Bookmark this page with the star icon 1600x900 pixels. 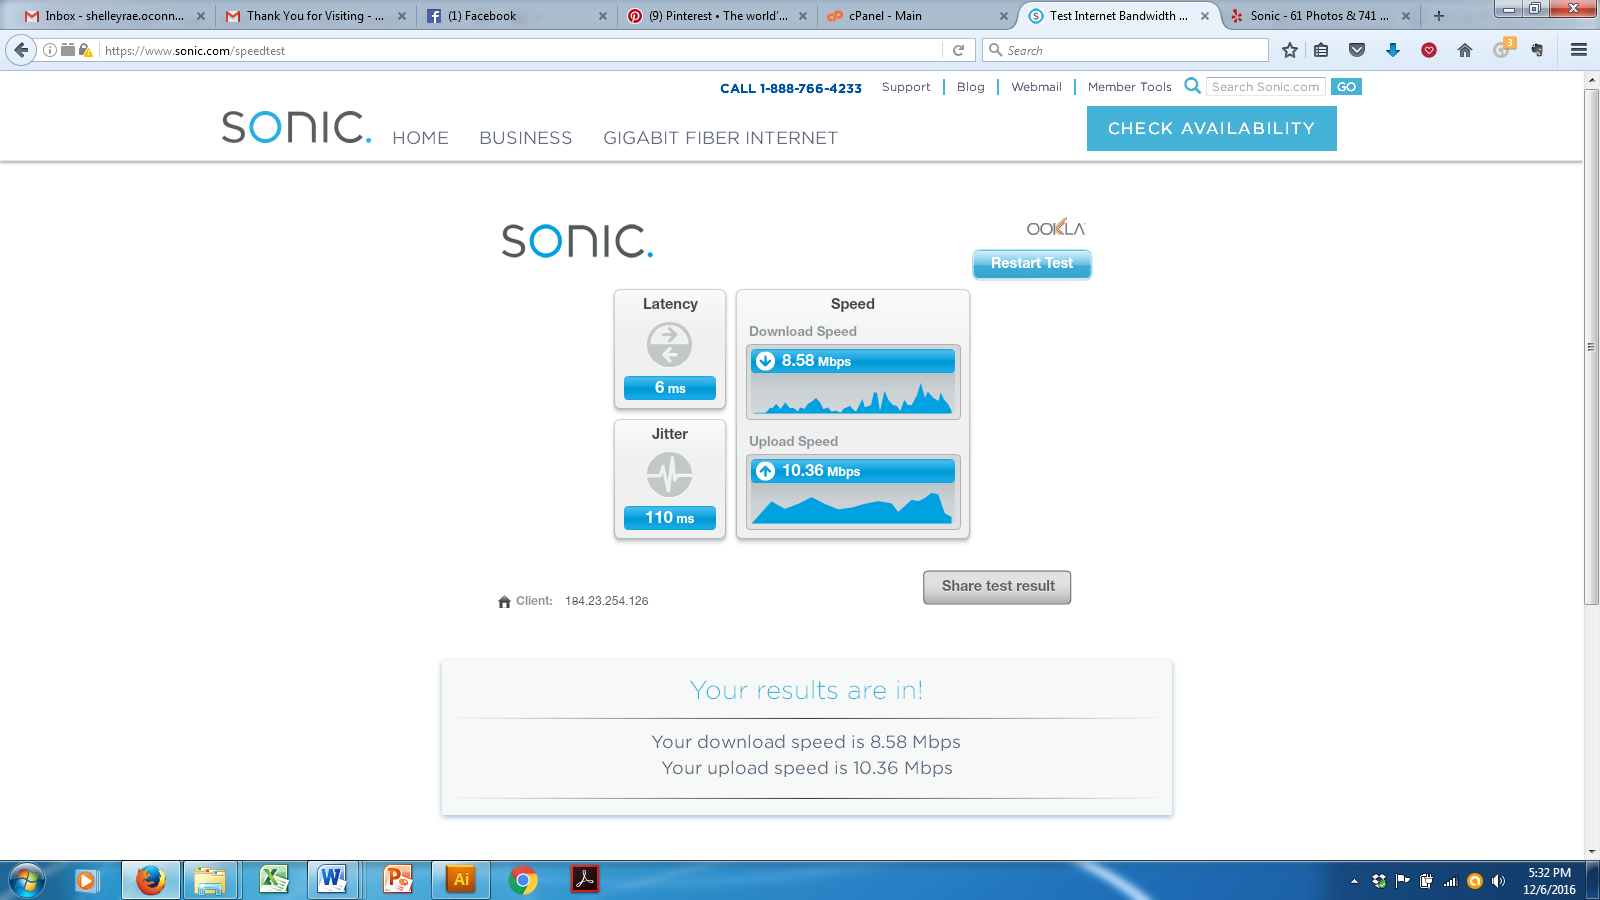pyautogui.click(x=1290, y=50)
